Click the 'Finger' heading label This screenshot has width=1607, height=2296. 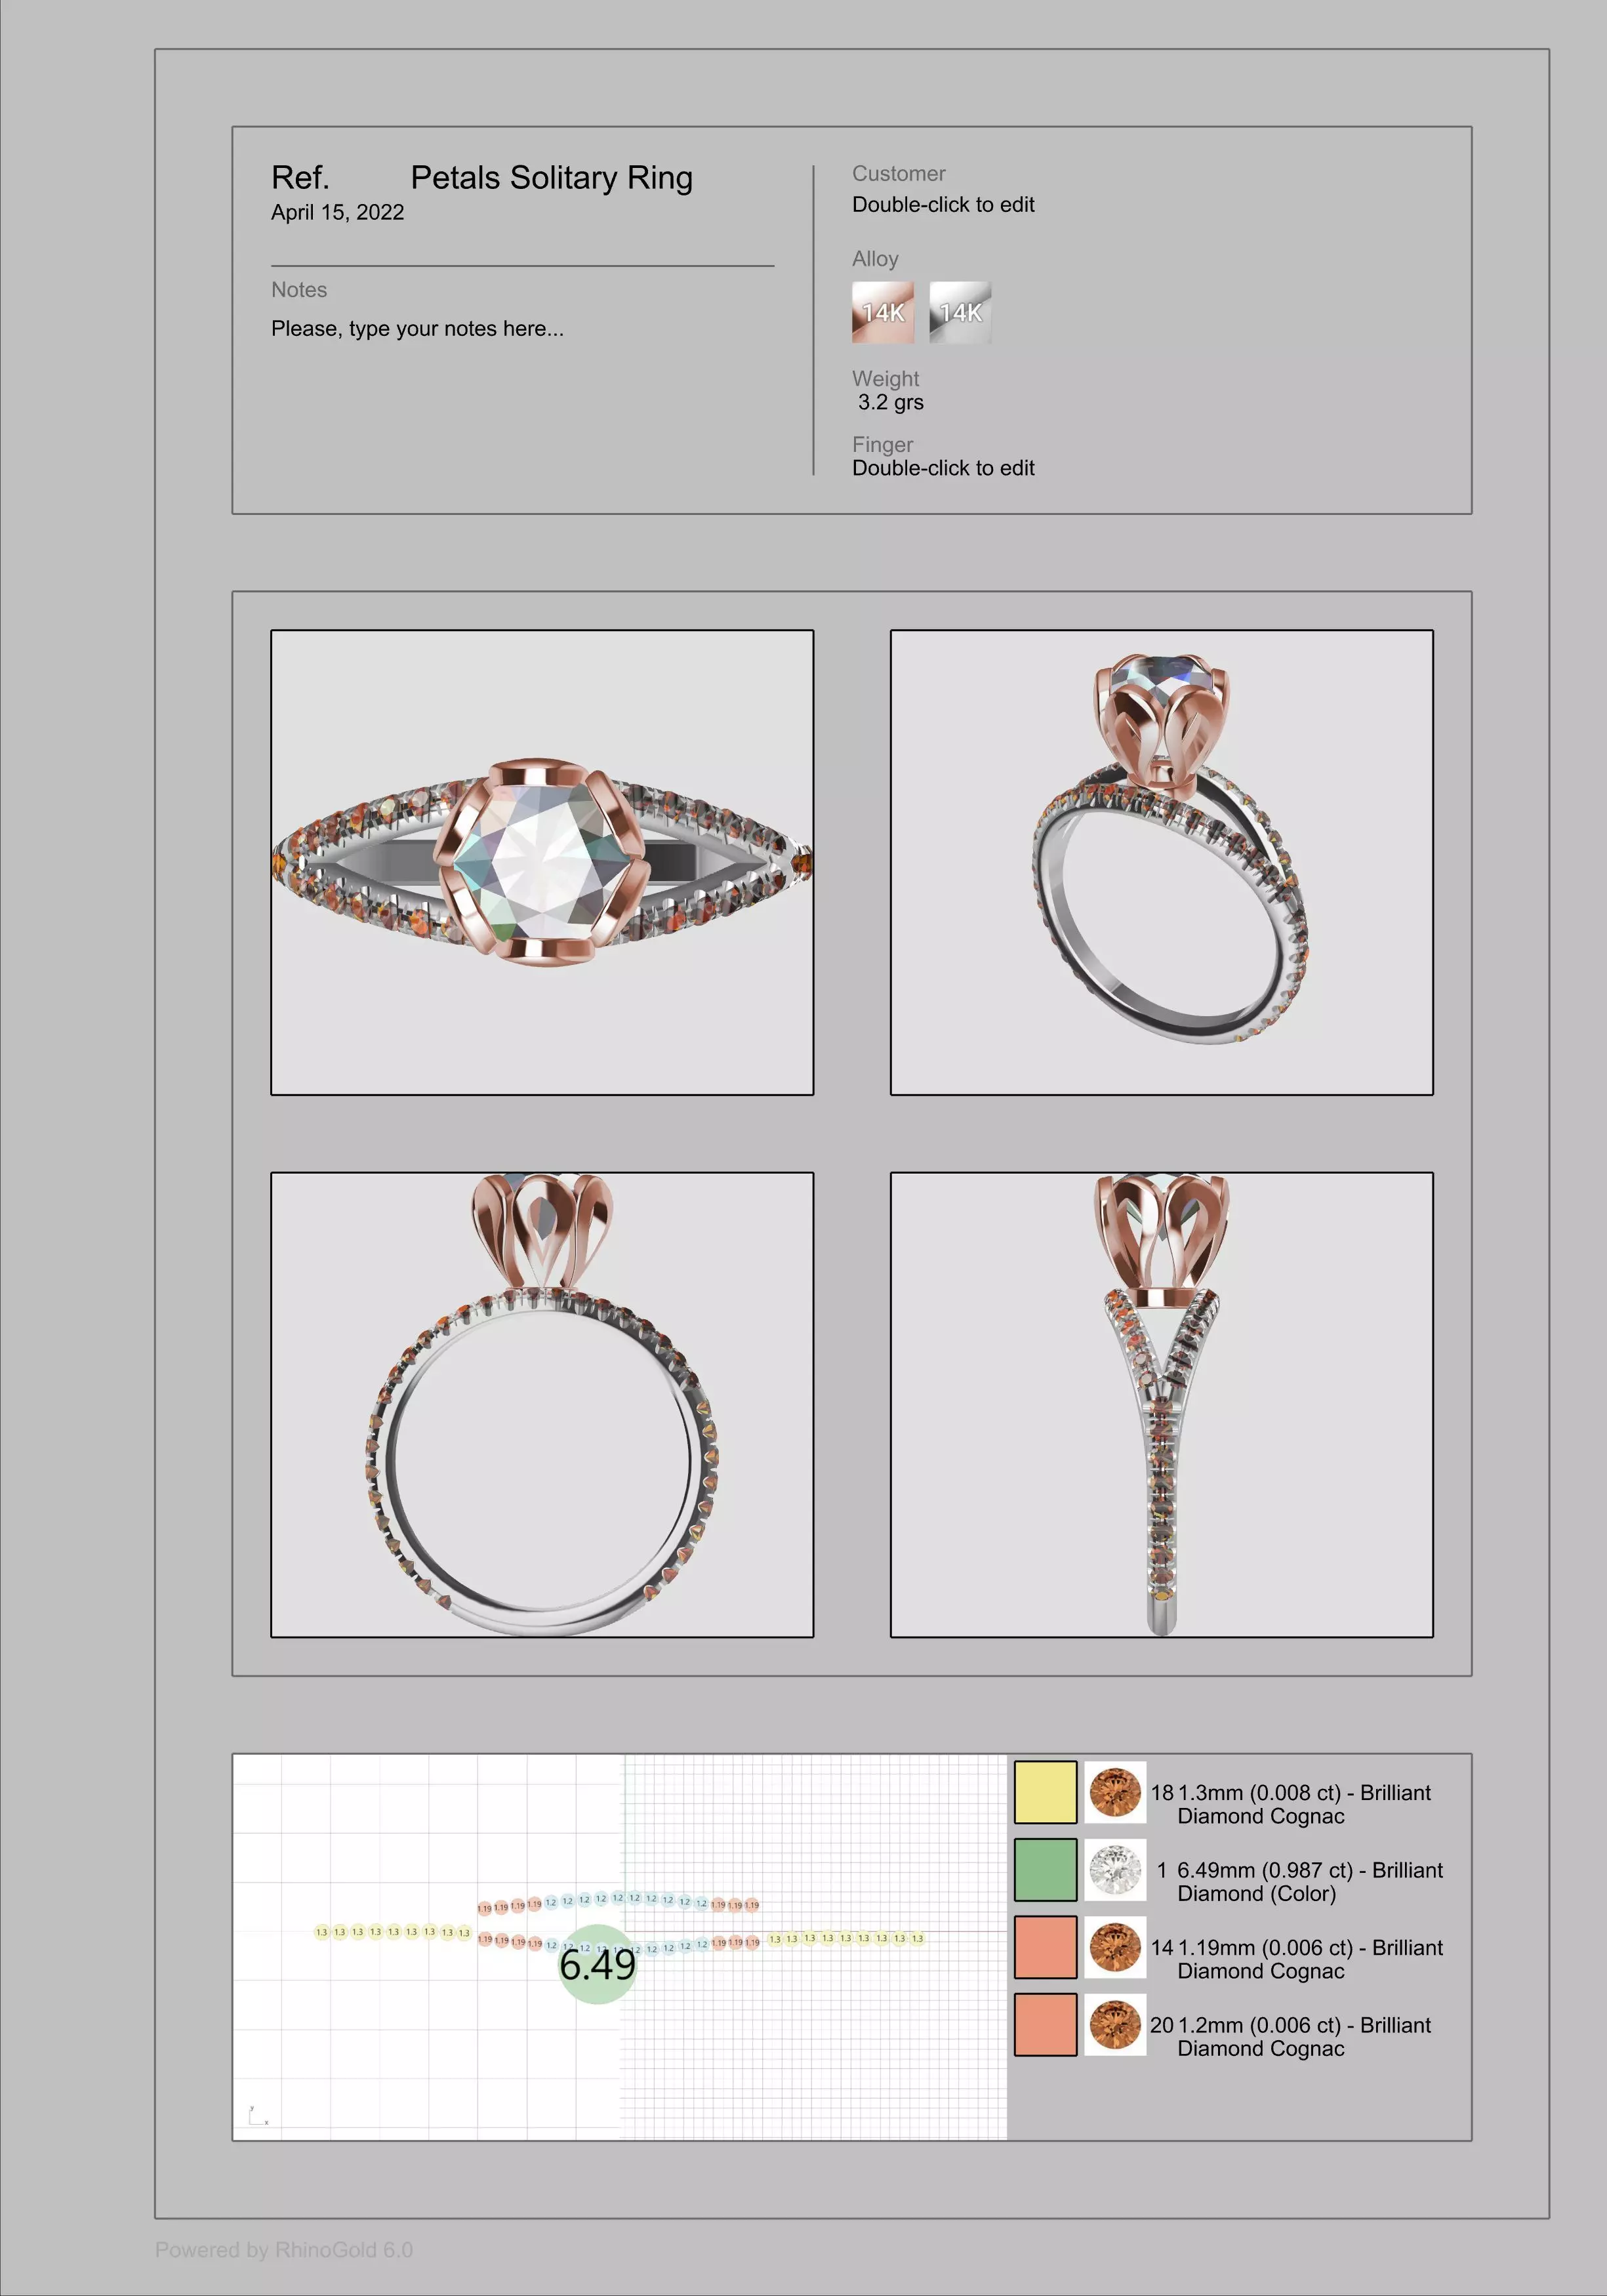[882, 444]
